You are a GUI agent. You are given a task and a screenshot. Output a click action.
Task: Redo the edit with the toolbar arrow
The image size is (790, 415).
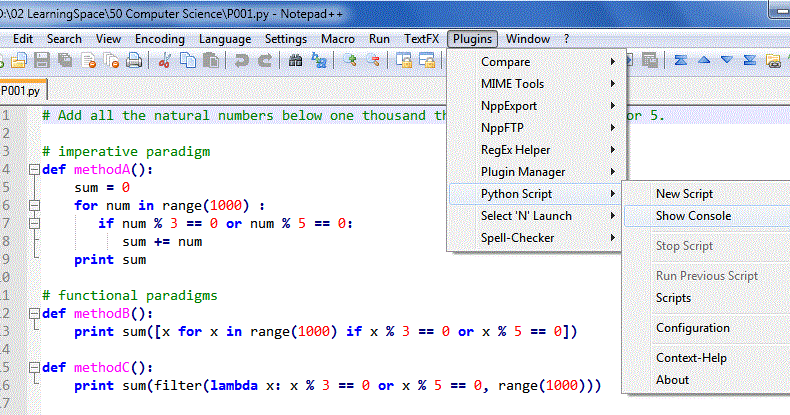pos(265,61)
